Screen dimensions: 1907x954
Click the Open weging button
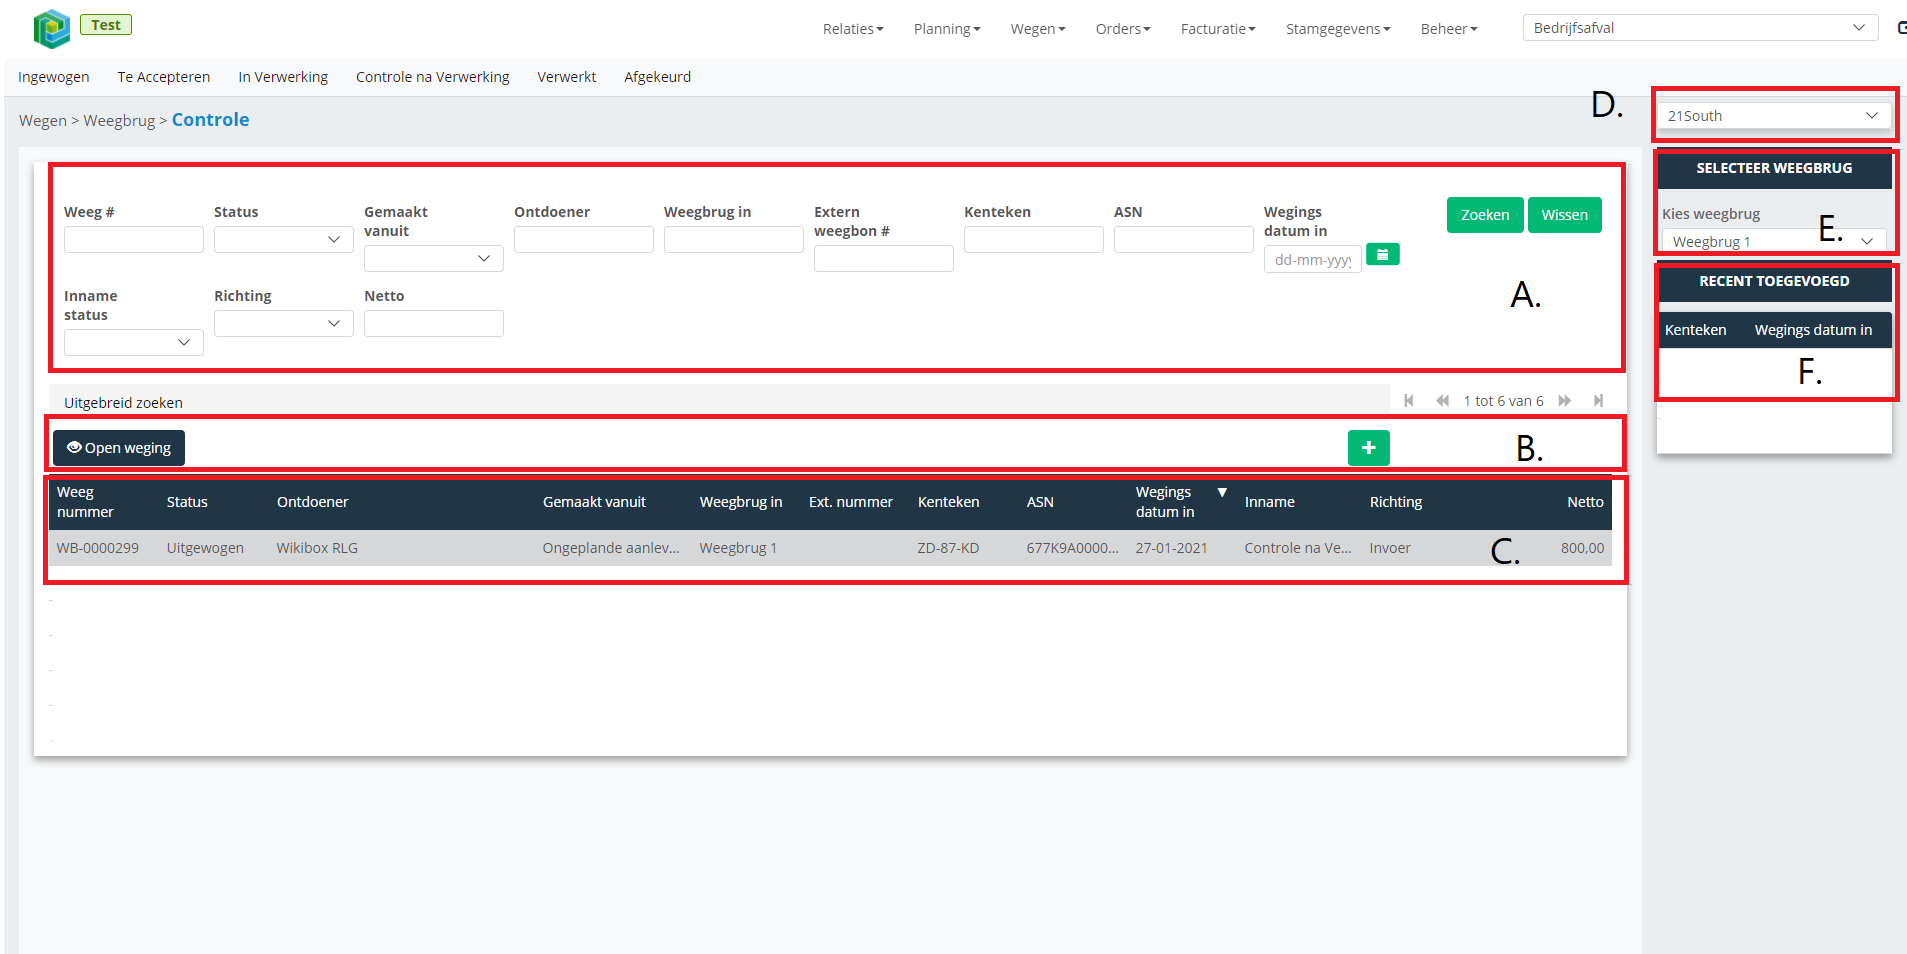[119, 448]
